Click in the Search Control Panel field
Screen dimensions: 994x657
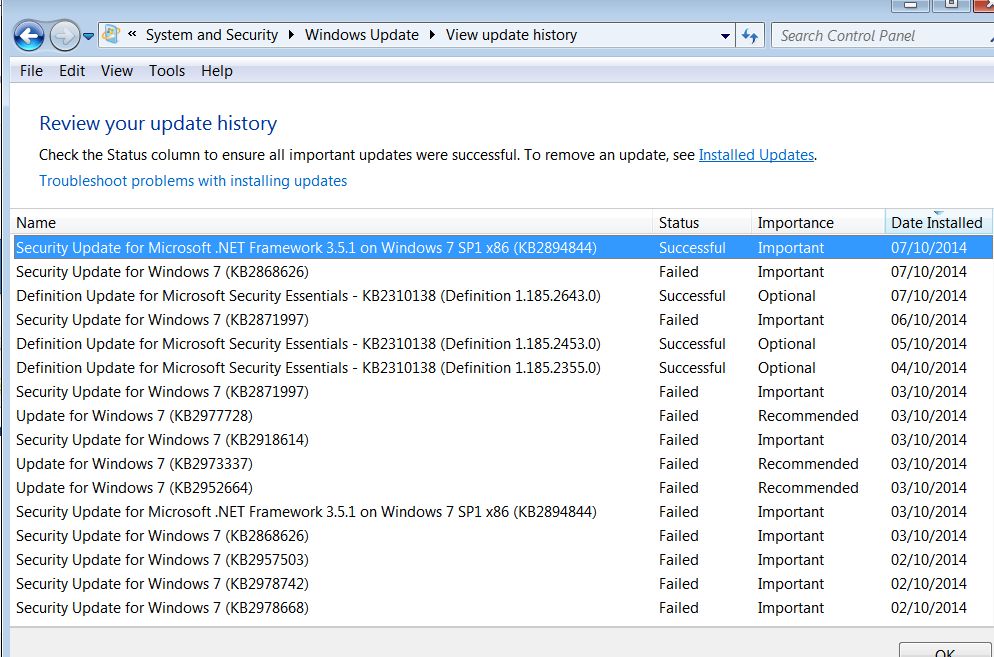point(881,36)
